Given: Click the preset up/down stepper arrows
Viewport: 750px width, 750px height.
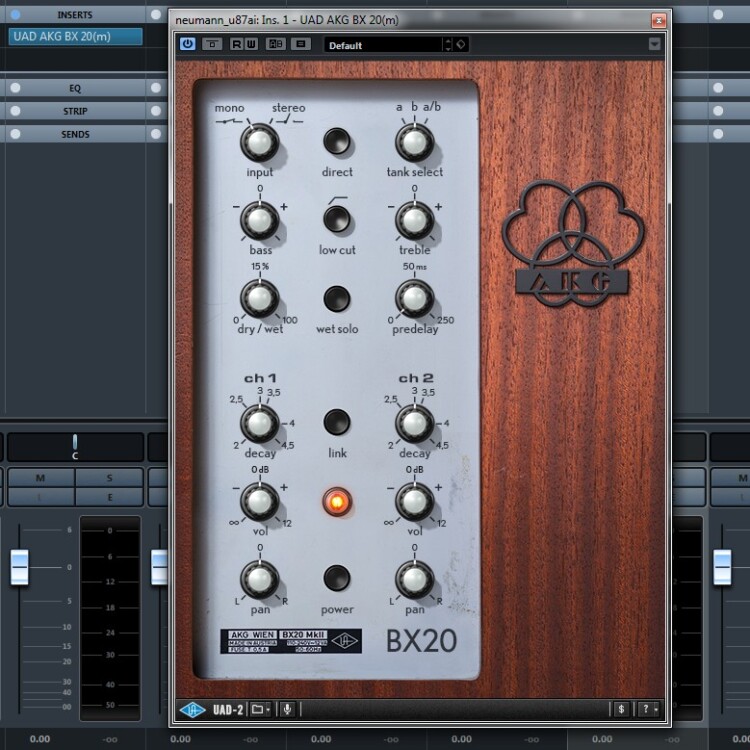Looking at the screenshot, I should point(448,45).
